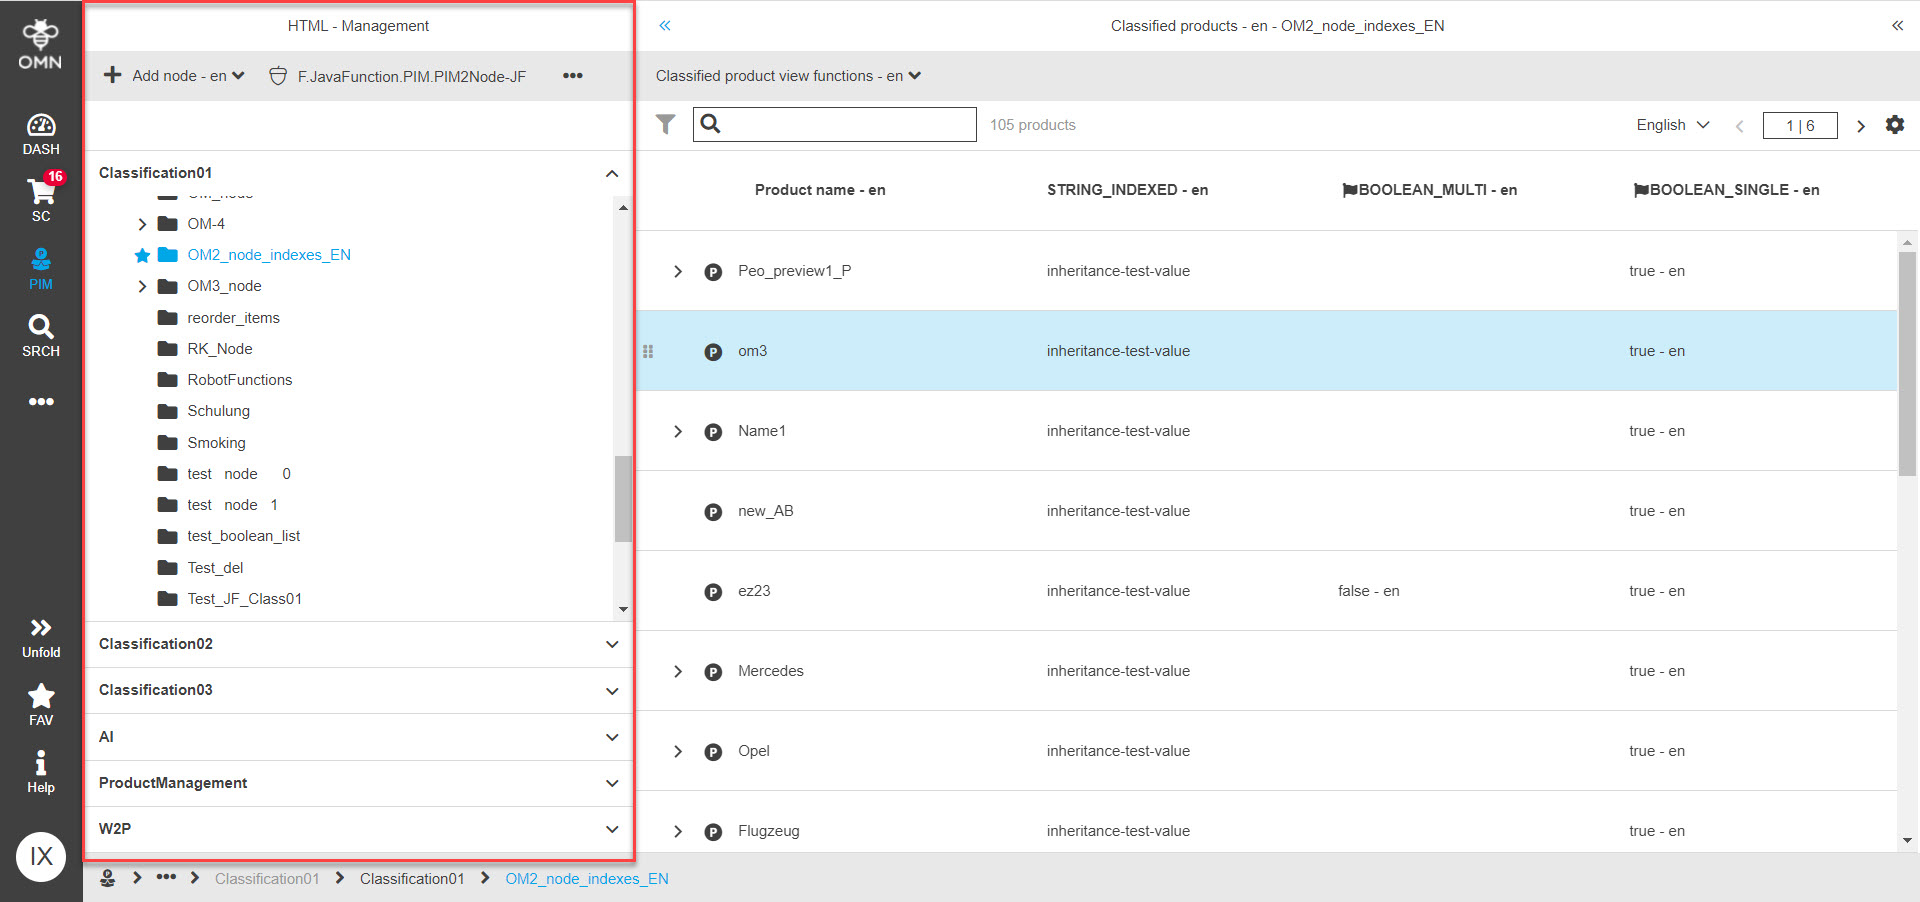Image resolution: width=1920 pixels, height=902 pixels.
Task: Open the product list filter funnel
Action: [x=666, y=124]
